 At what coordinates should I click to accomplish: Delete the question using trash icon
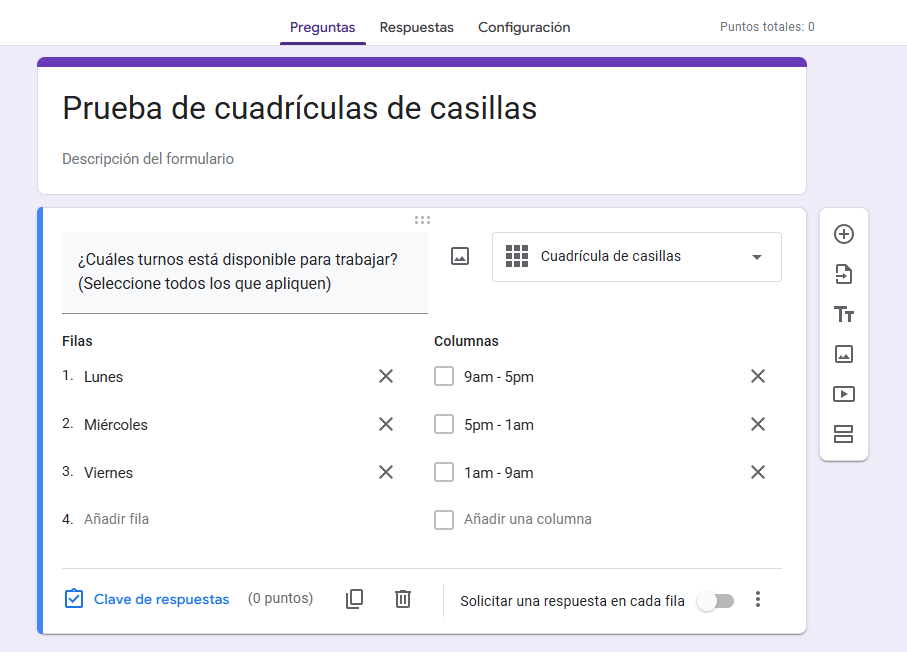click(x=403, y=599)
